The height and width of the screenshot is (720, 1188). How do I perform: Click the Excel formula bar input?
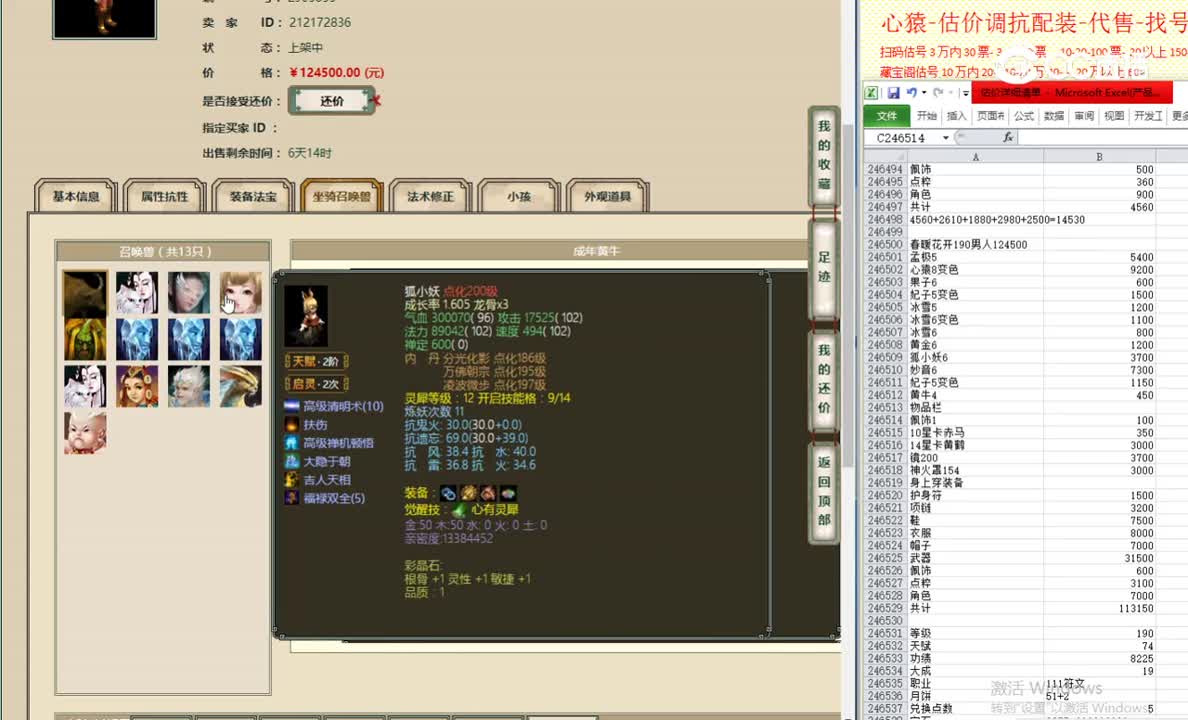pos(1103,137)
